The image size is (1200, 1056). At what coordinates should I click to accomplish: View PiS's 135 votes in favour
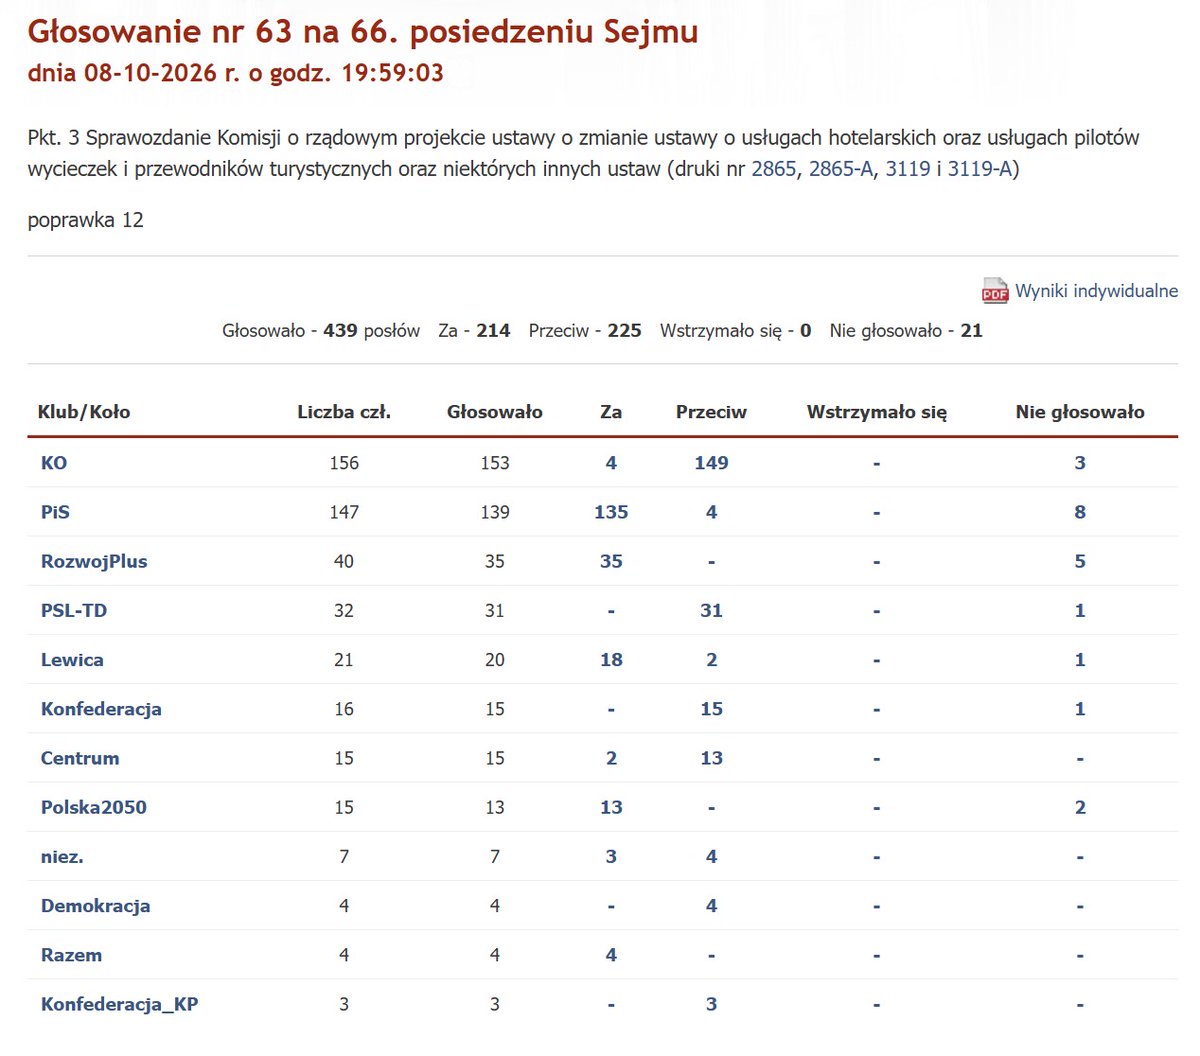coord(611,512)
